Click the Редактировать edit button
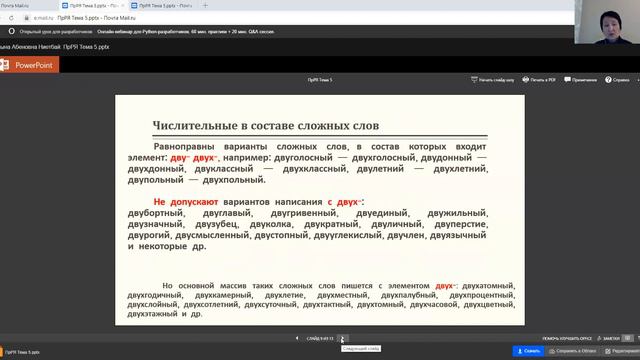The height and width of the screenshot is (360, 640). pos(622,351)
